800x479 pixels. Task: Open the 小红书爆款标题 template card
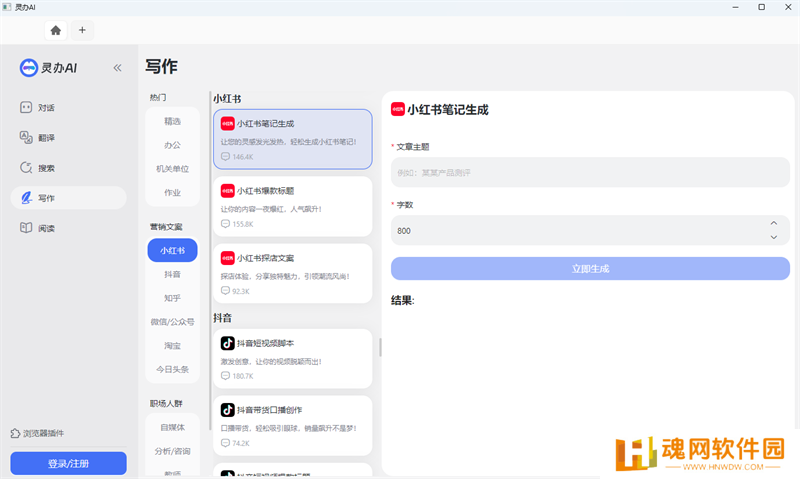tap(293, 206)
